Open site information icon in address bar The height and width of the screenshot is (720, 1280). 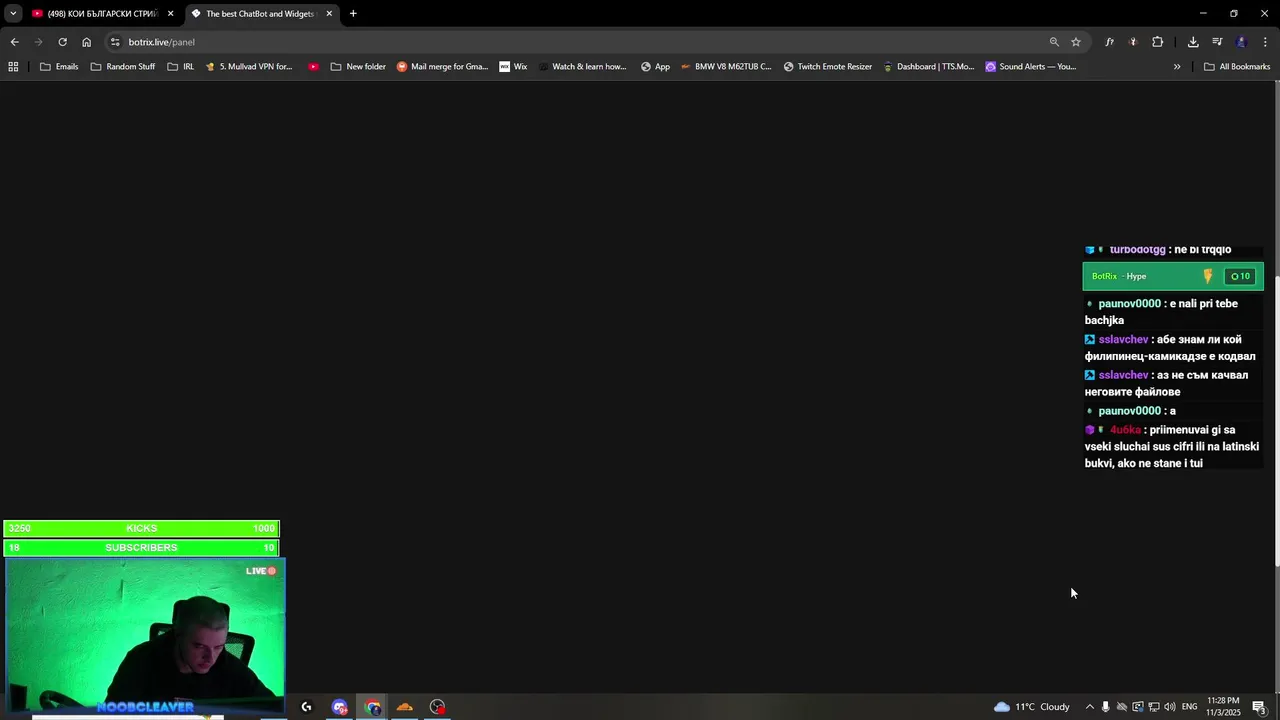(x=115, y=42)
